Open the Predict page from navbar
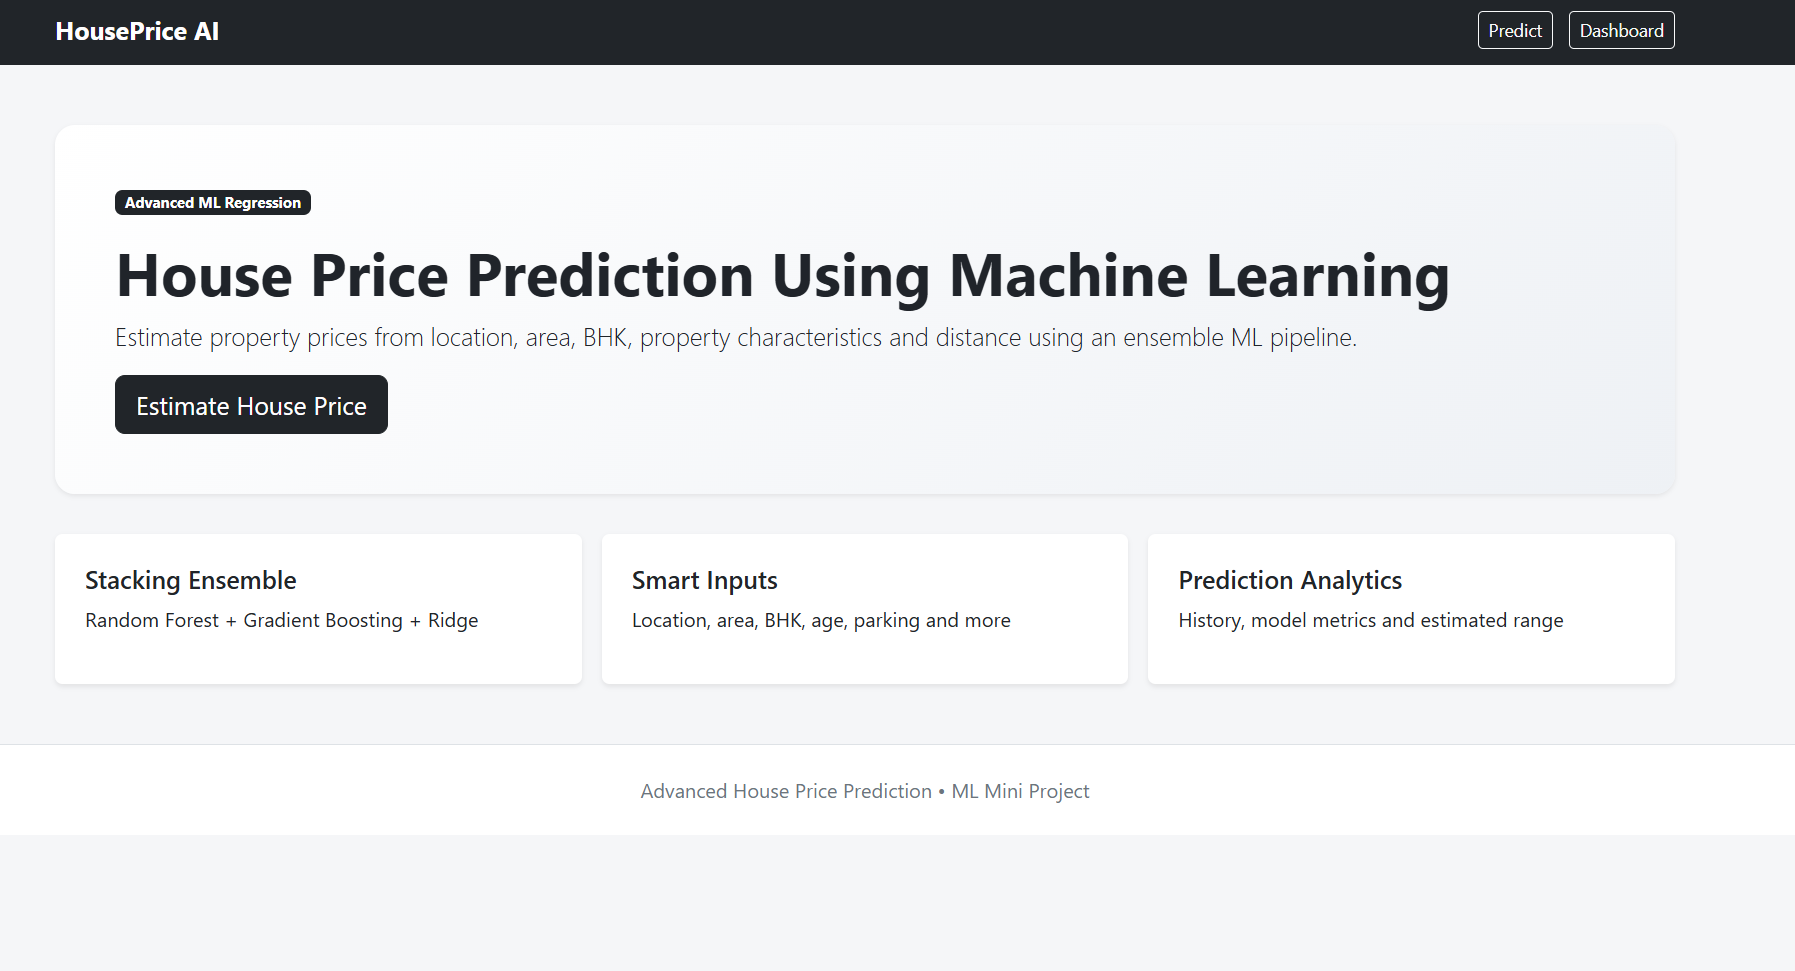Image resolution: width=1795 pixels, height=971 pixels. (x=1515, y=30)
